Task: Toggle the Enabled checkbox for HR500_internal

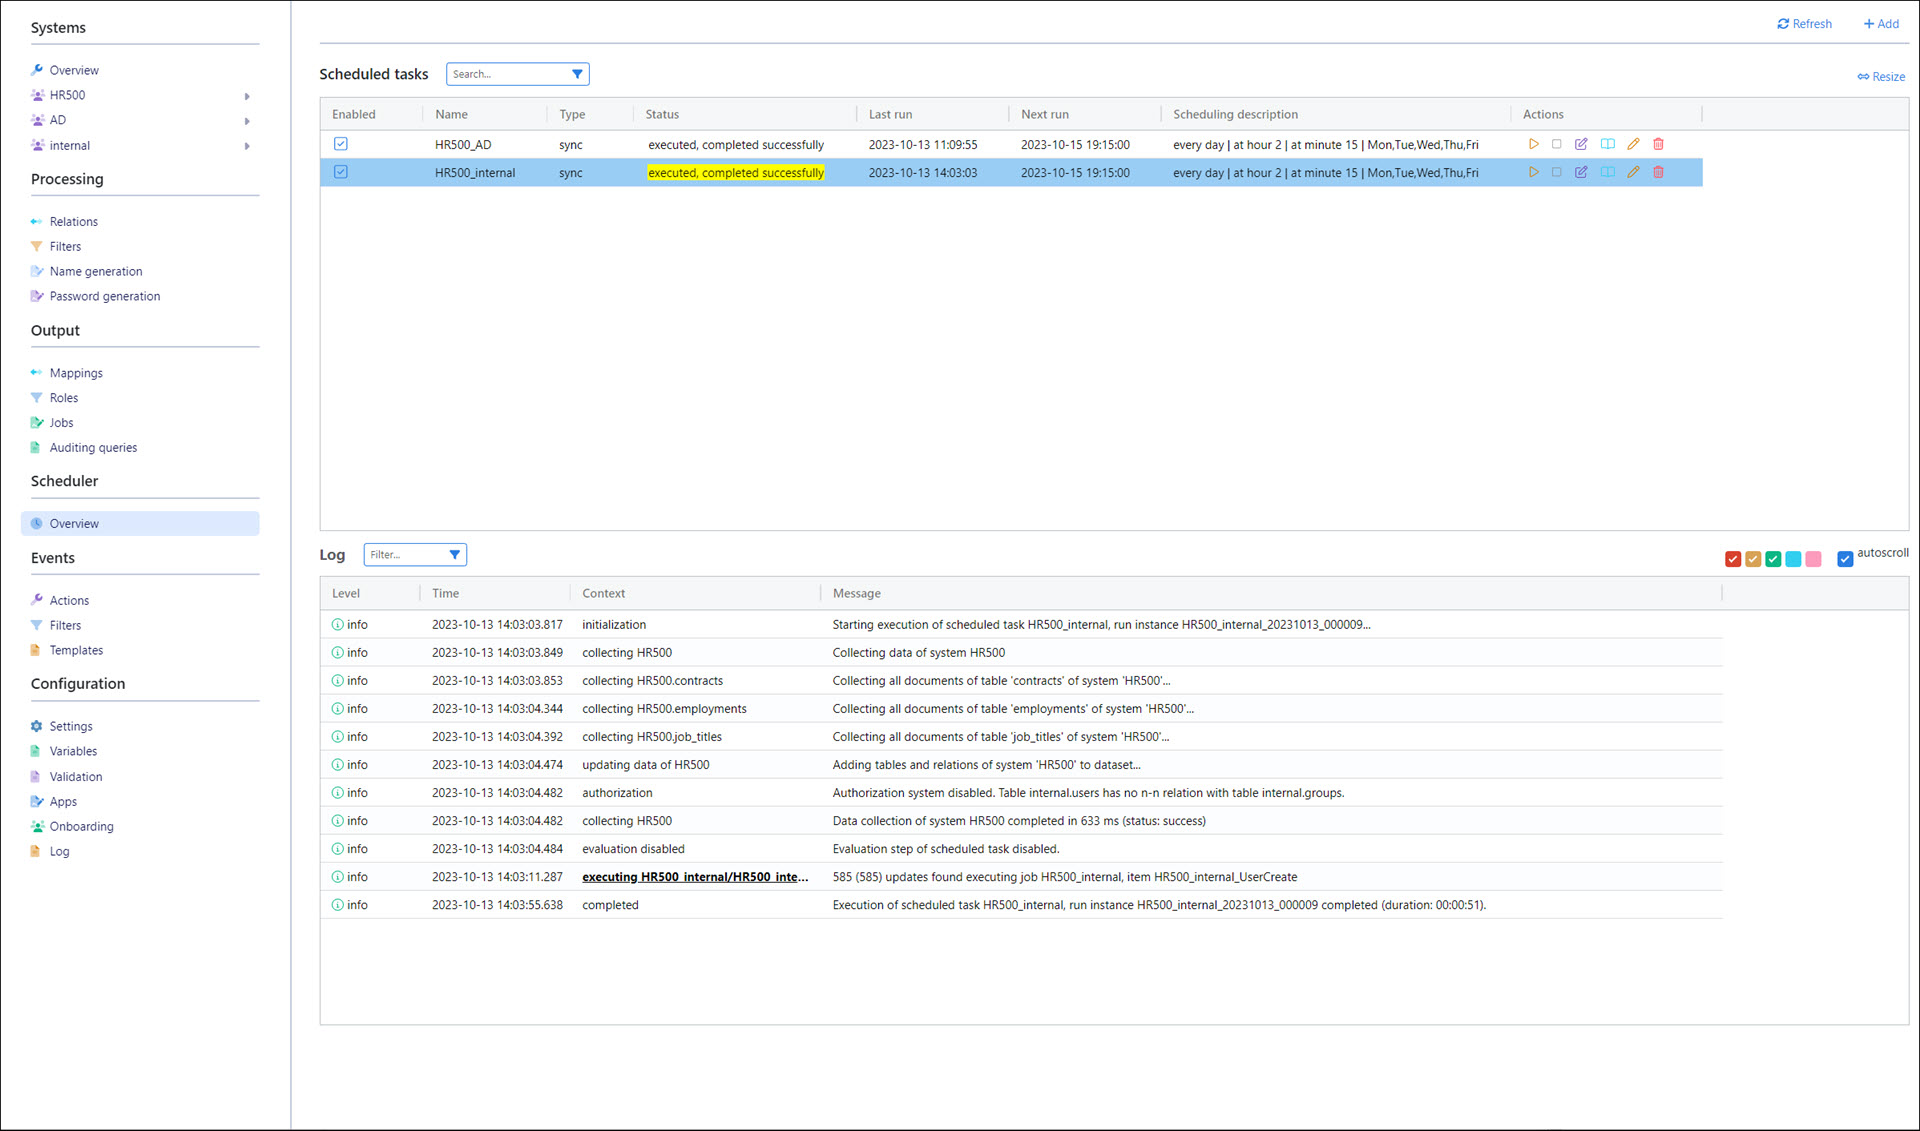Action: (x=341, y=172)
